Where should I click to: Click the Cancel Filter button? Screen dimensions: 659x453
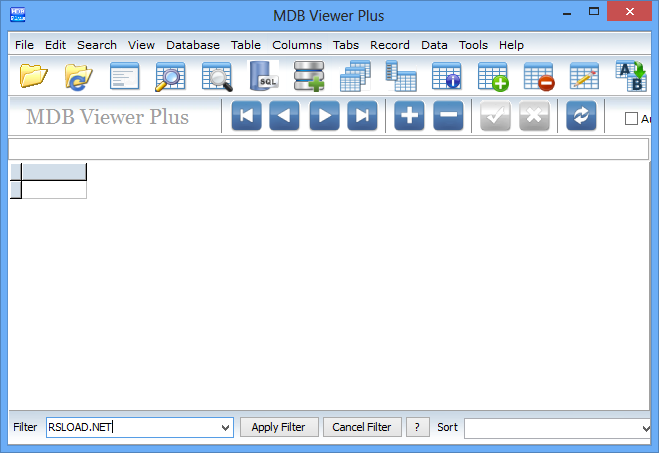362,427
